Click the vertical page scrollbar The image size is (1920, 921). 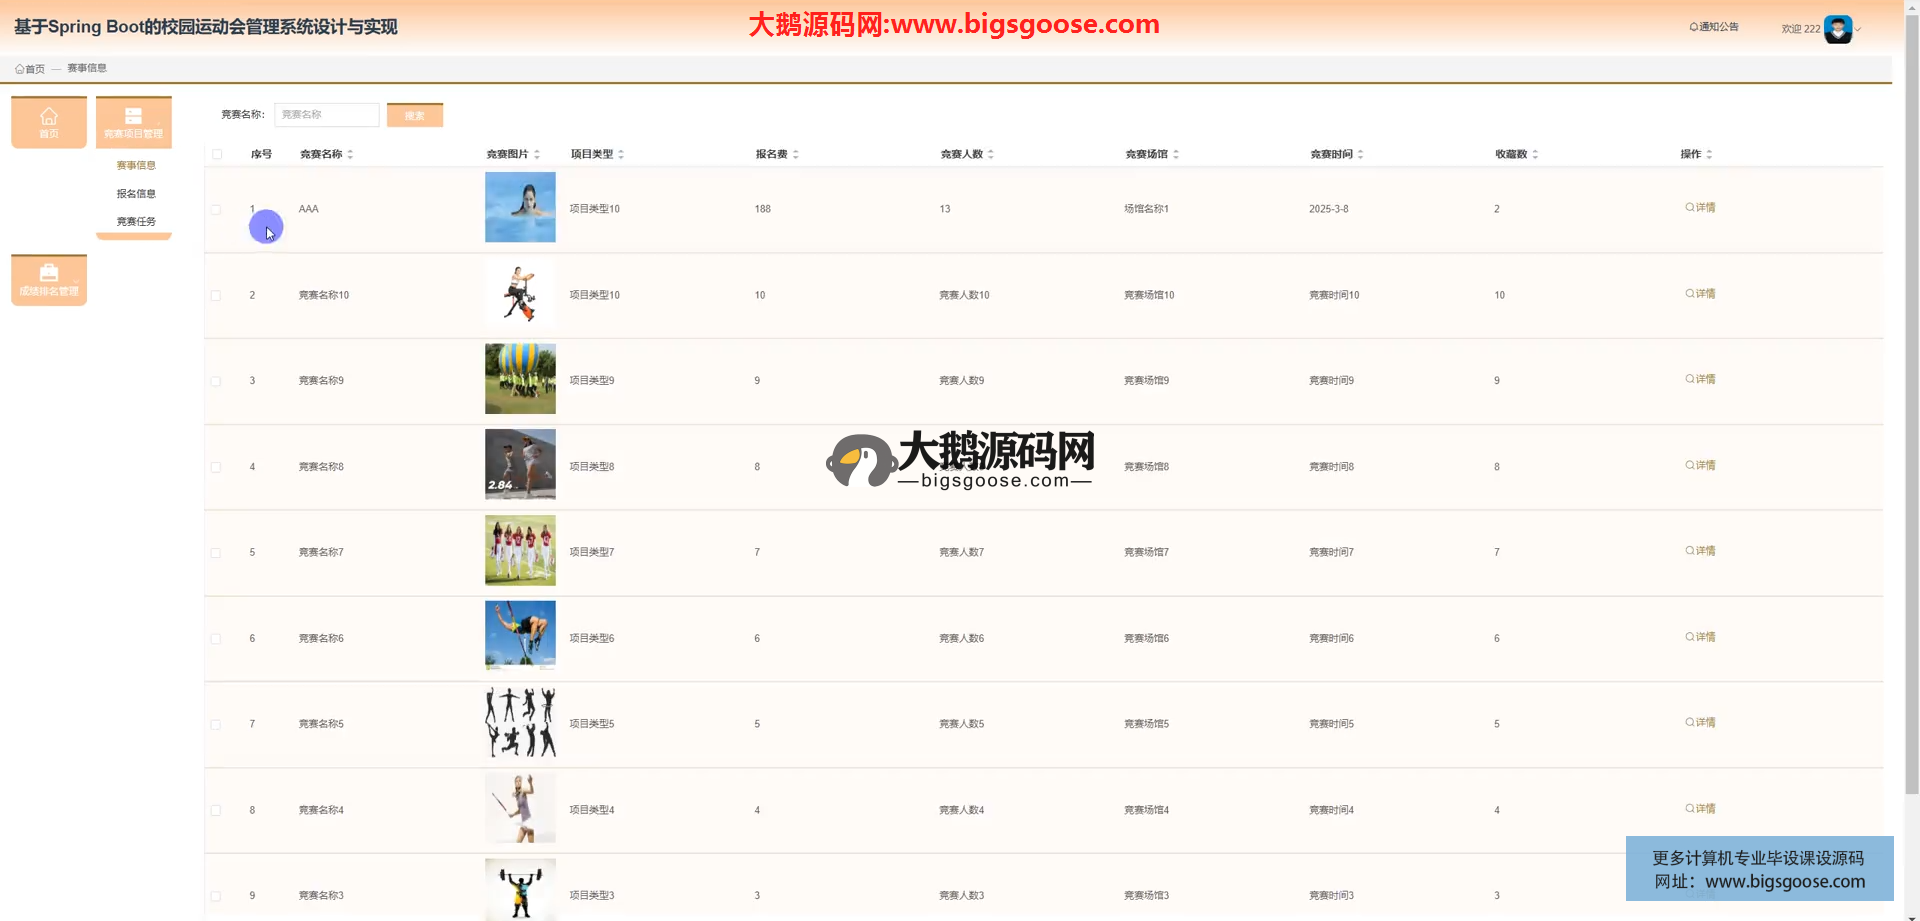point(1911,400)
